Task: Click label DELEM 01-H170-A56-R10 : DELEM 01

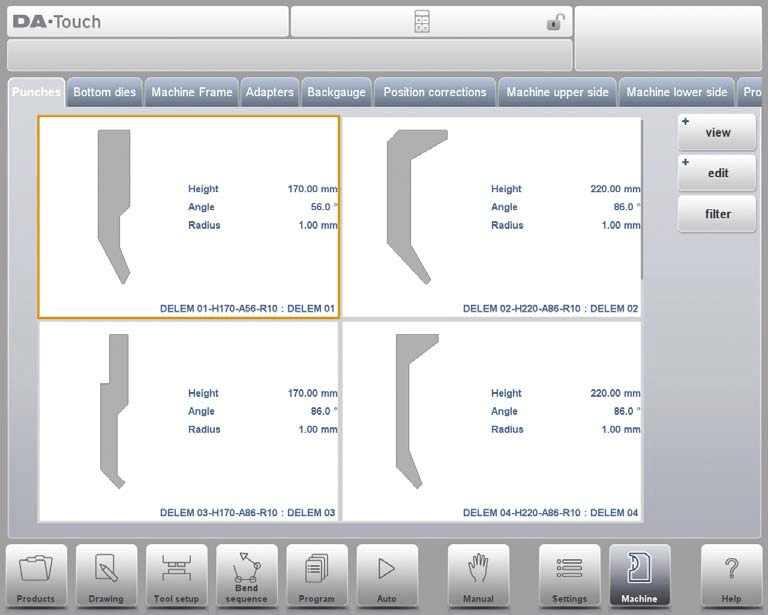Action: 247,308
